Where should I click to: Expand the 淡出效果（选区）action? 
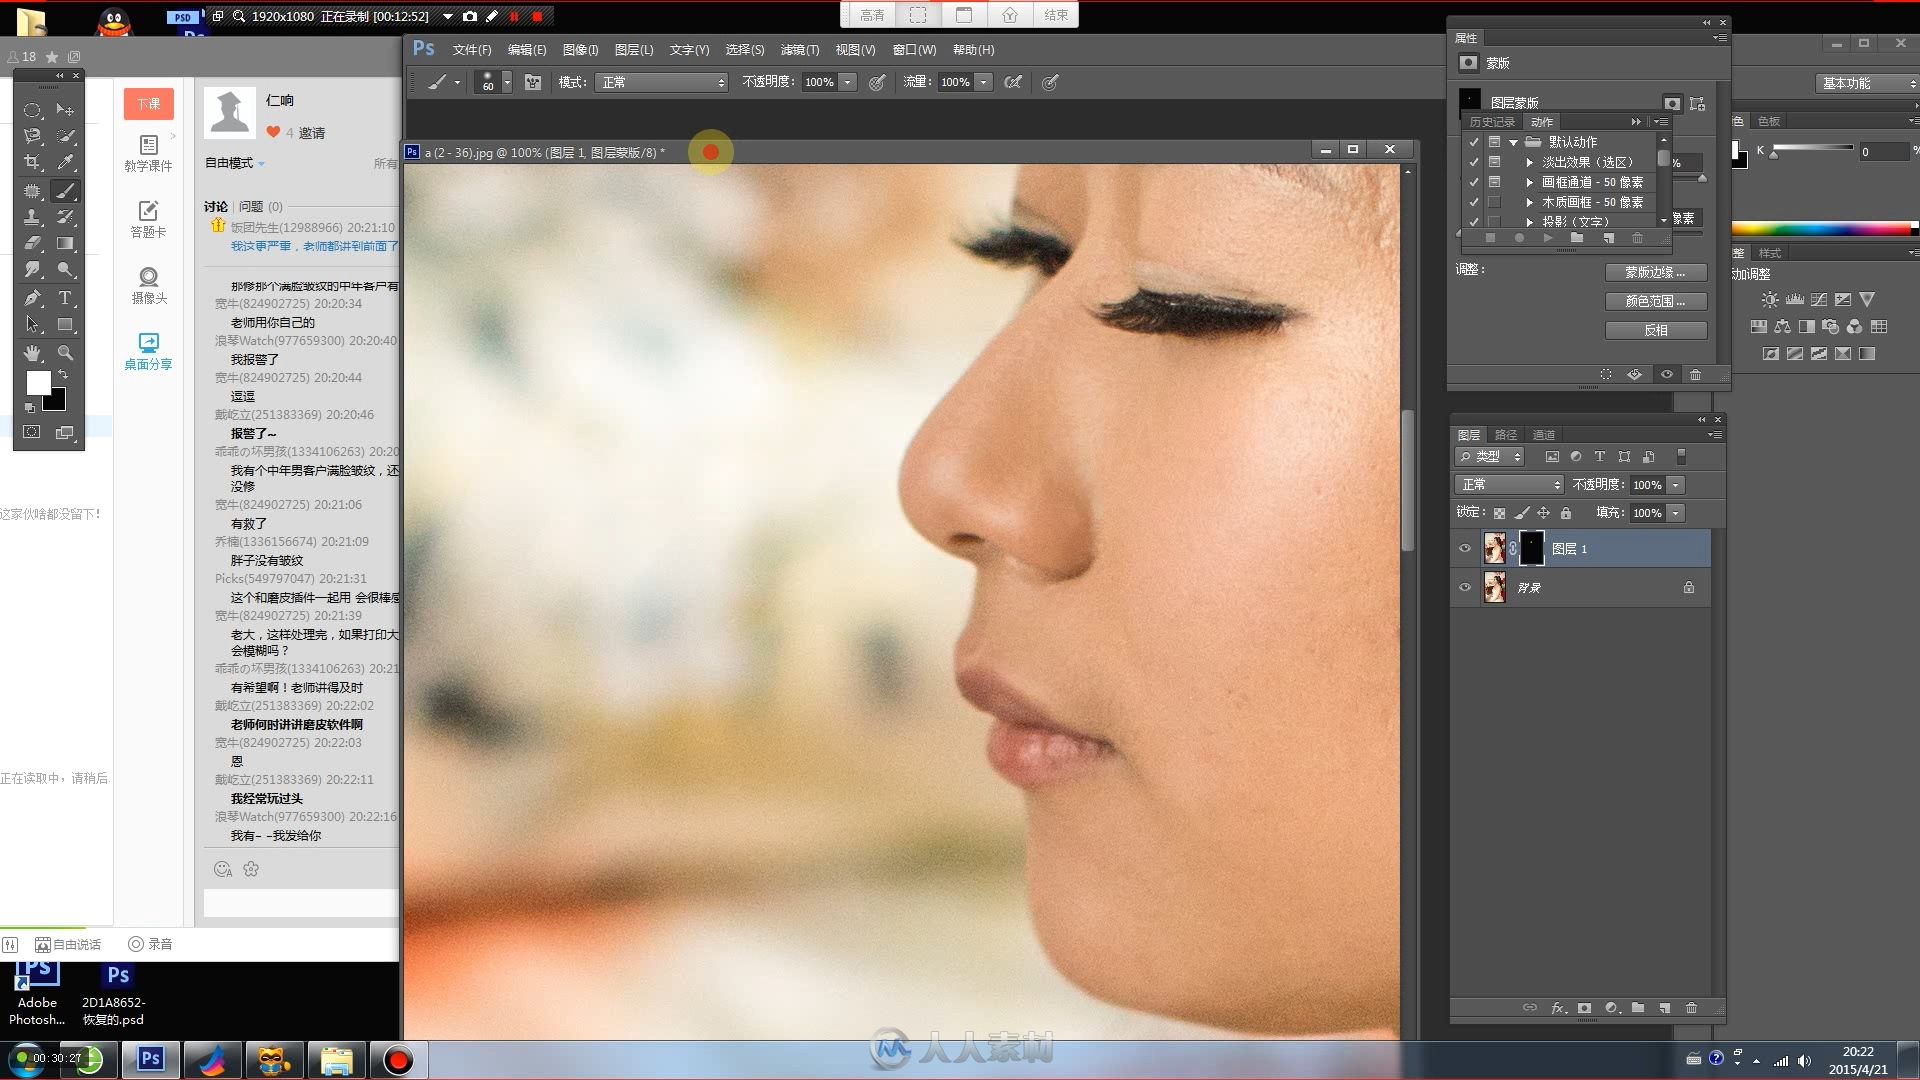[x=1529, y=162]
